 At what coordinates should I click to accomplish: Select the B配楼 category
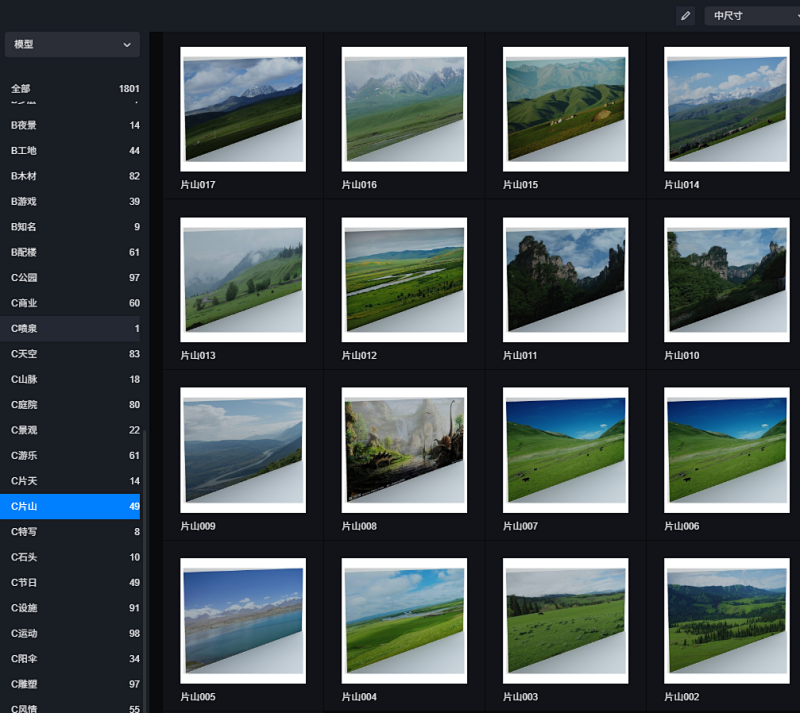coord(70,252)
